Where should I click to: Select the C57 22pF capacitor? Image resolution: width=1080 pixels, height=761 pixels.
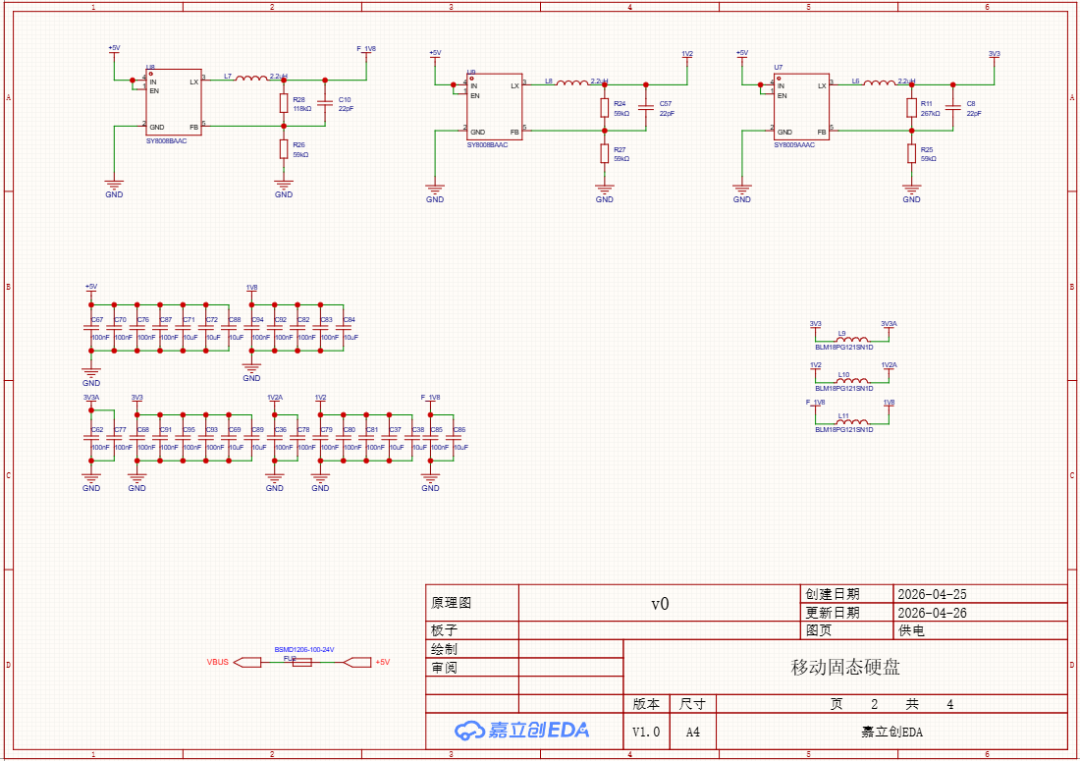click(x=646, y=108)
